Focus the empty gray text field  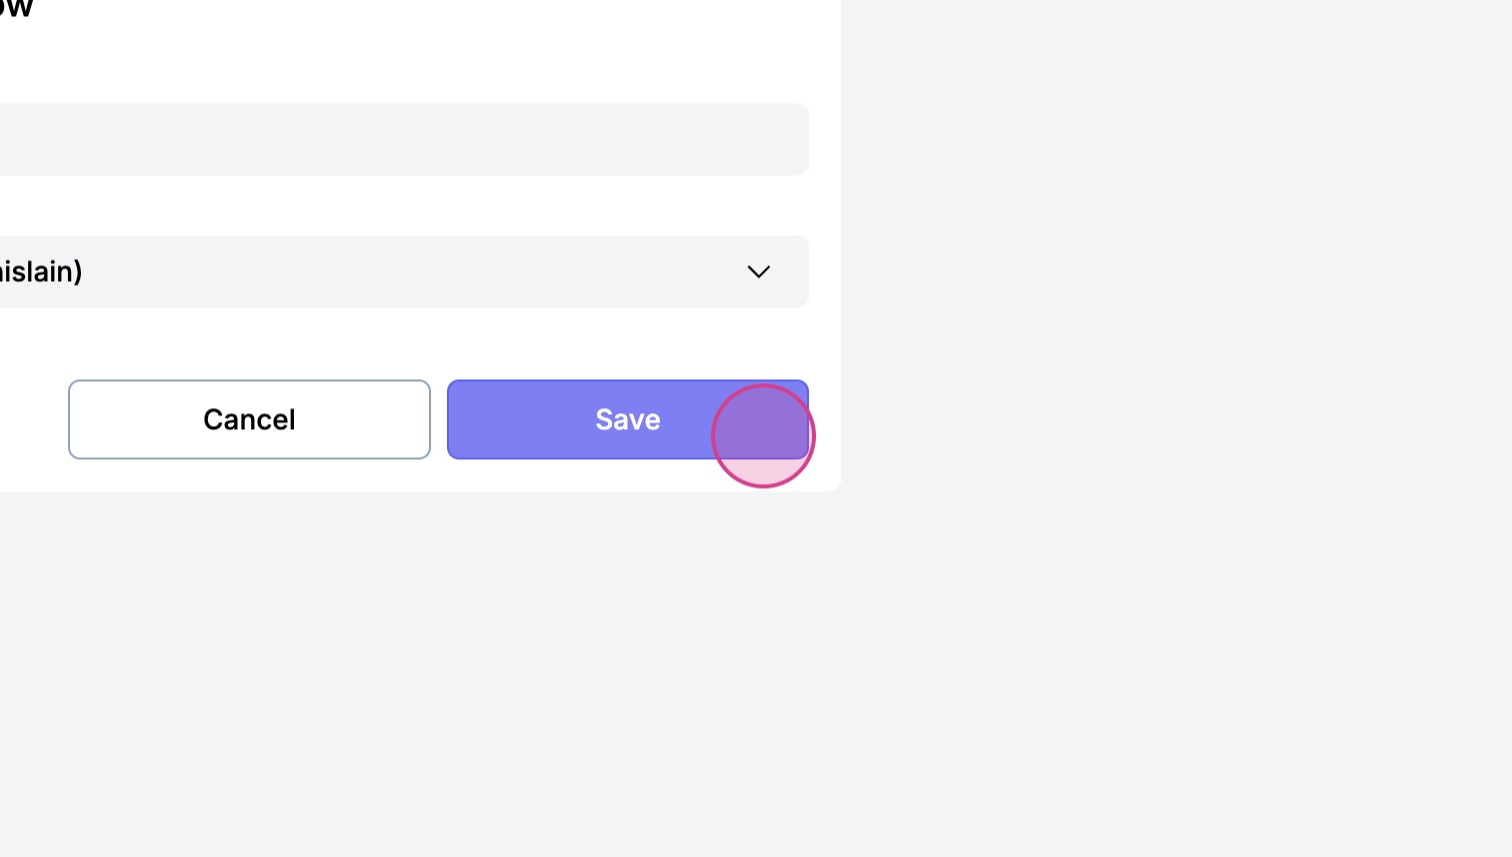[x=400, y=140]
